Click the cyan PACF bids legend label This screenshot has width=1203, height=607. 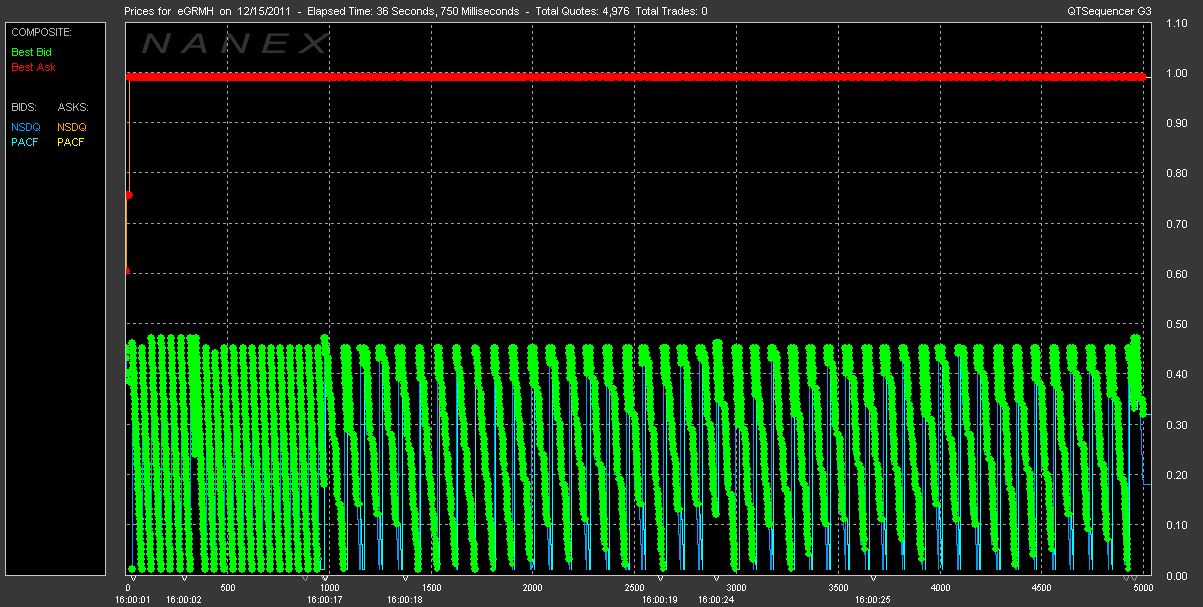(x=25, y=142)
